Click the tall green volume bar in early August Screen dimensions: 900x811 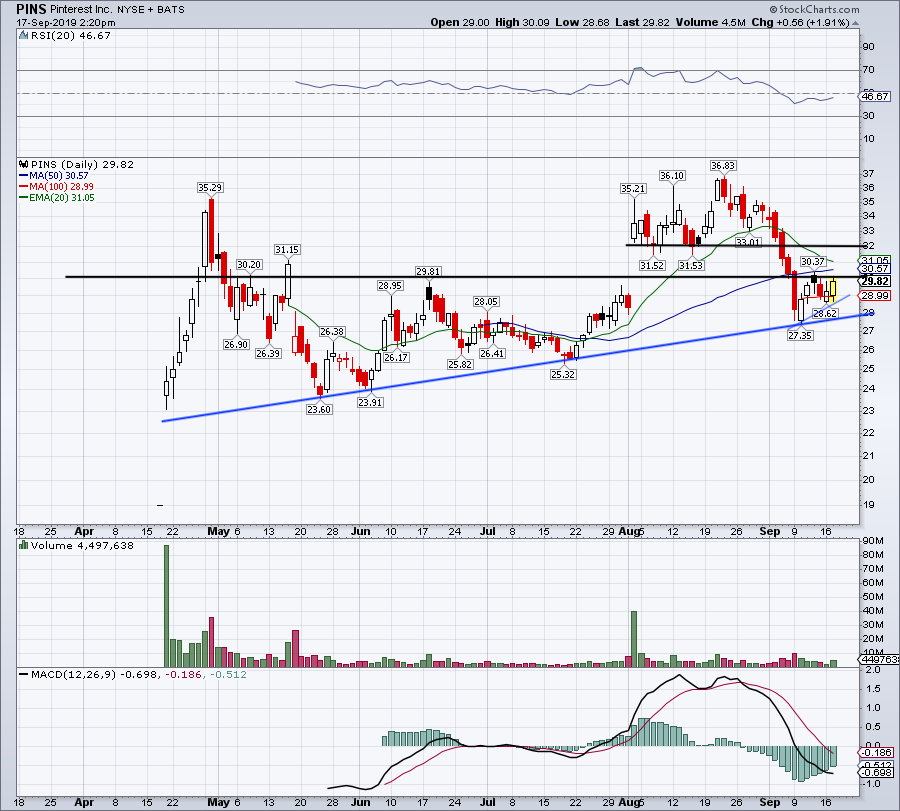[634, 639]
